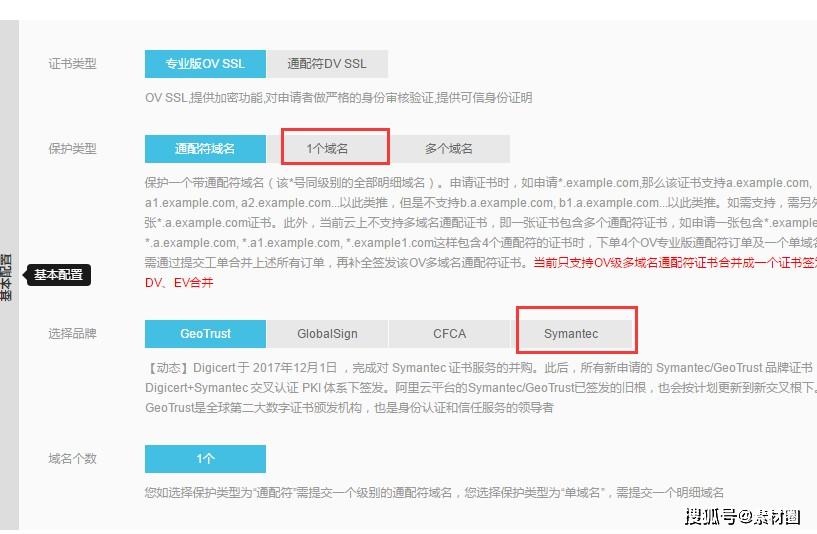Pick Symantec as the brand
Image resolution: width=817 pixels, height=534 pixels.
point(571,334)
